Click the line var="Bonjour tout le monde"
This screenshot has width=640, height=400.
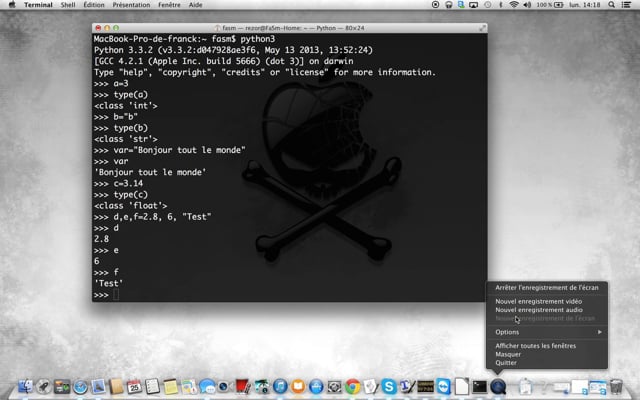(x=169, y=150)
